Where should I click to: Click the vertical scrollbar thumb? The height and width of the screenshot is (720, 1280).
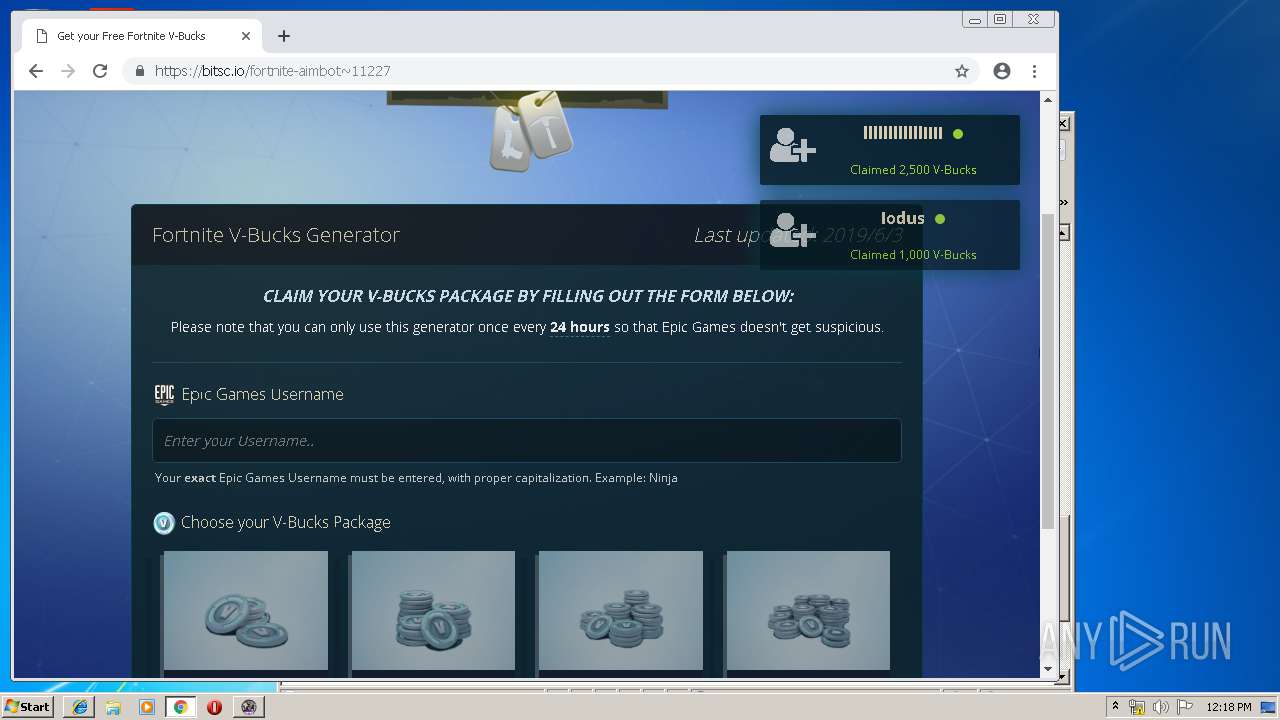pyautogui.click(x=1048, y=370)
